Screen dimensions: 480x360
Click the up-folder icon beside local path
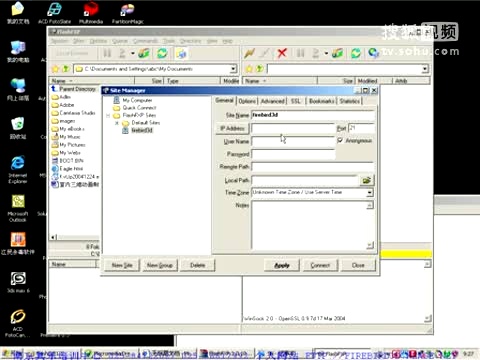point(66,69)
